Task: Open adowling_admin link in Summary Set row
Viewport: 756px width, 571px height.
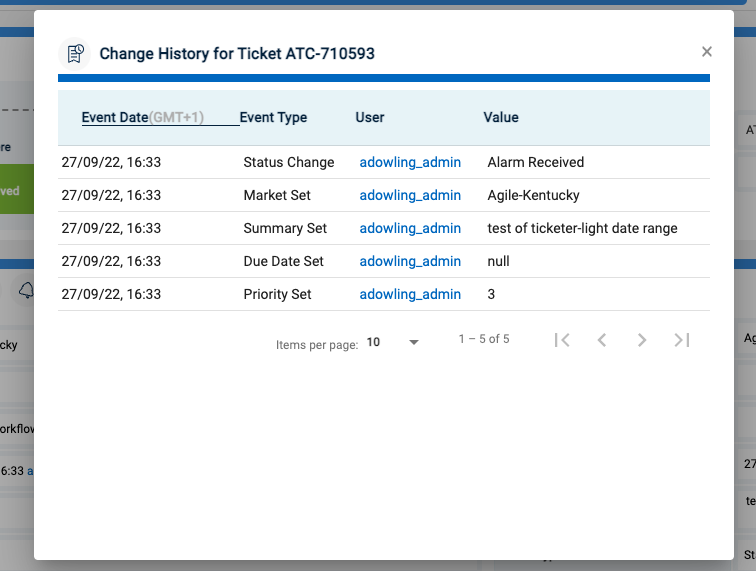Action: click(410, 228)
